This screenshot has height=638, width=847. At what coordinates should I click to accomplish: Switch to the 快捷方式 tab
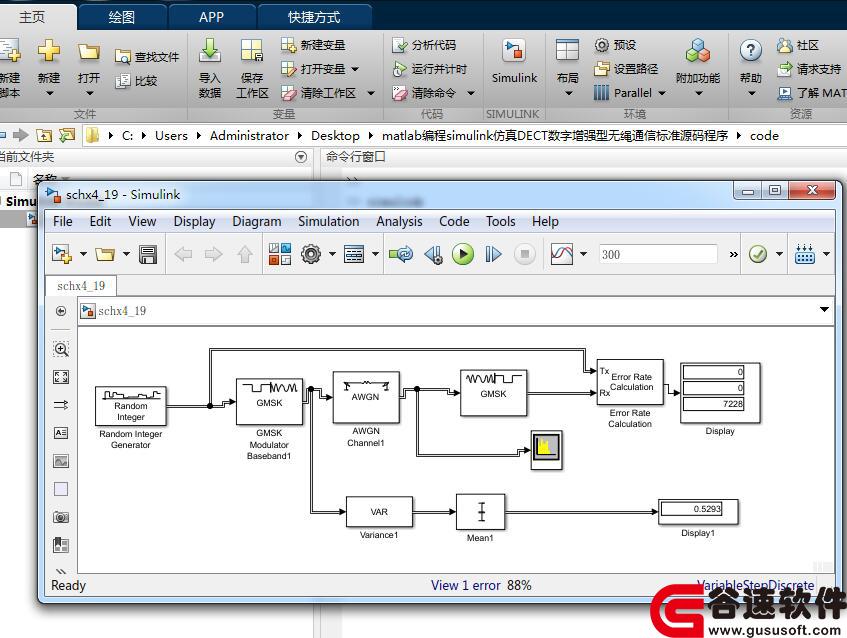coord(314,17)
